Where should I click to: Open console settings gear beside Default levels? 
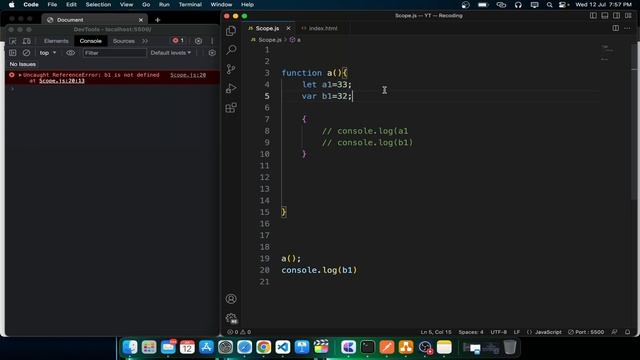tap(212, 53)
